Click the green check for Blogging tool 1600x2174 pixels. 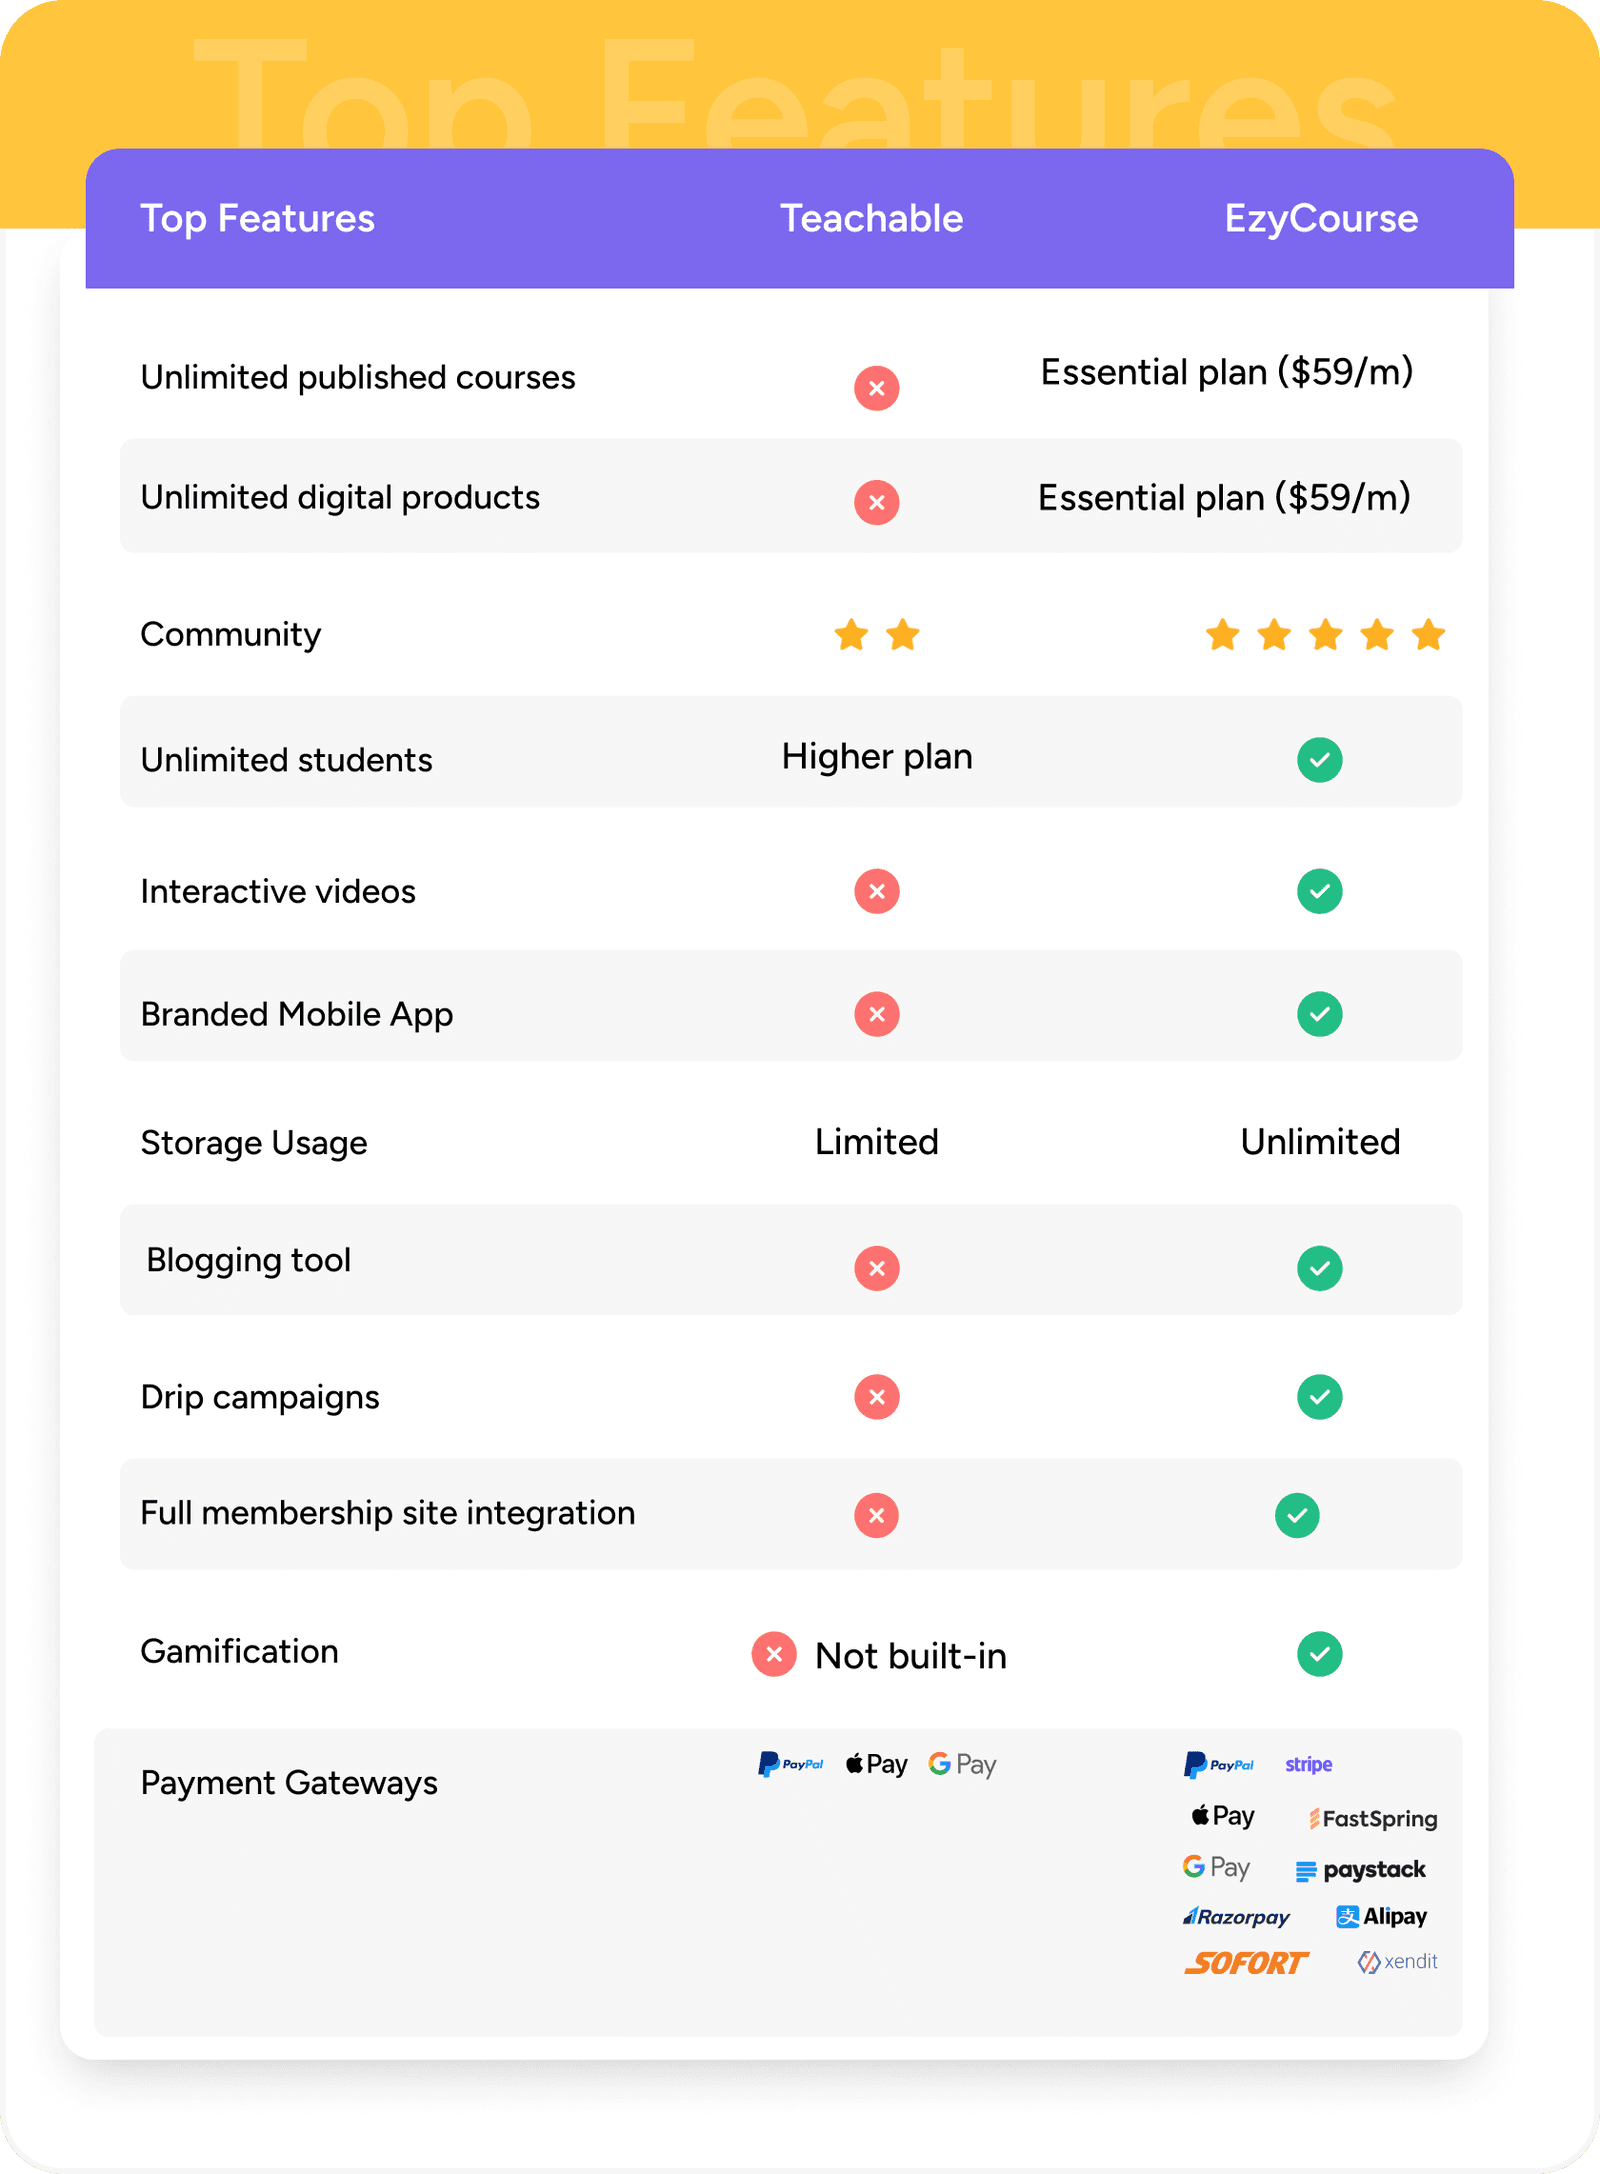pos(1319,1268)
